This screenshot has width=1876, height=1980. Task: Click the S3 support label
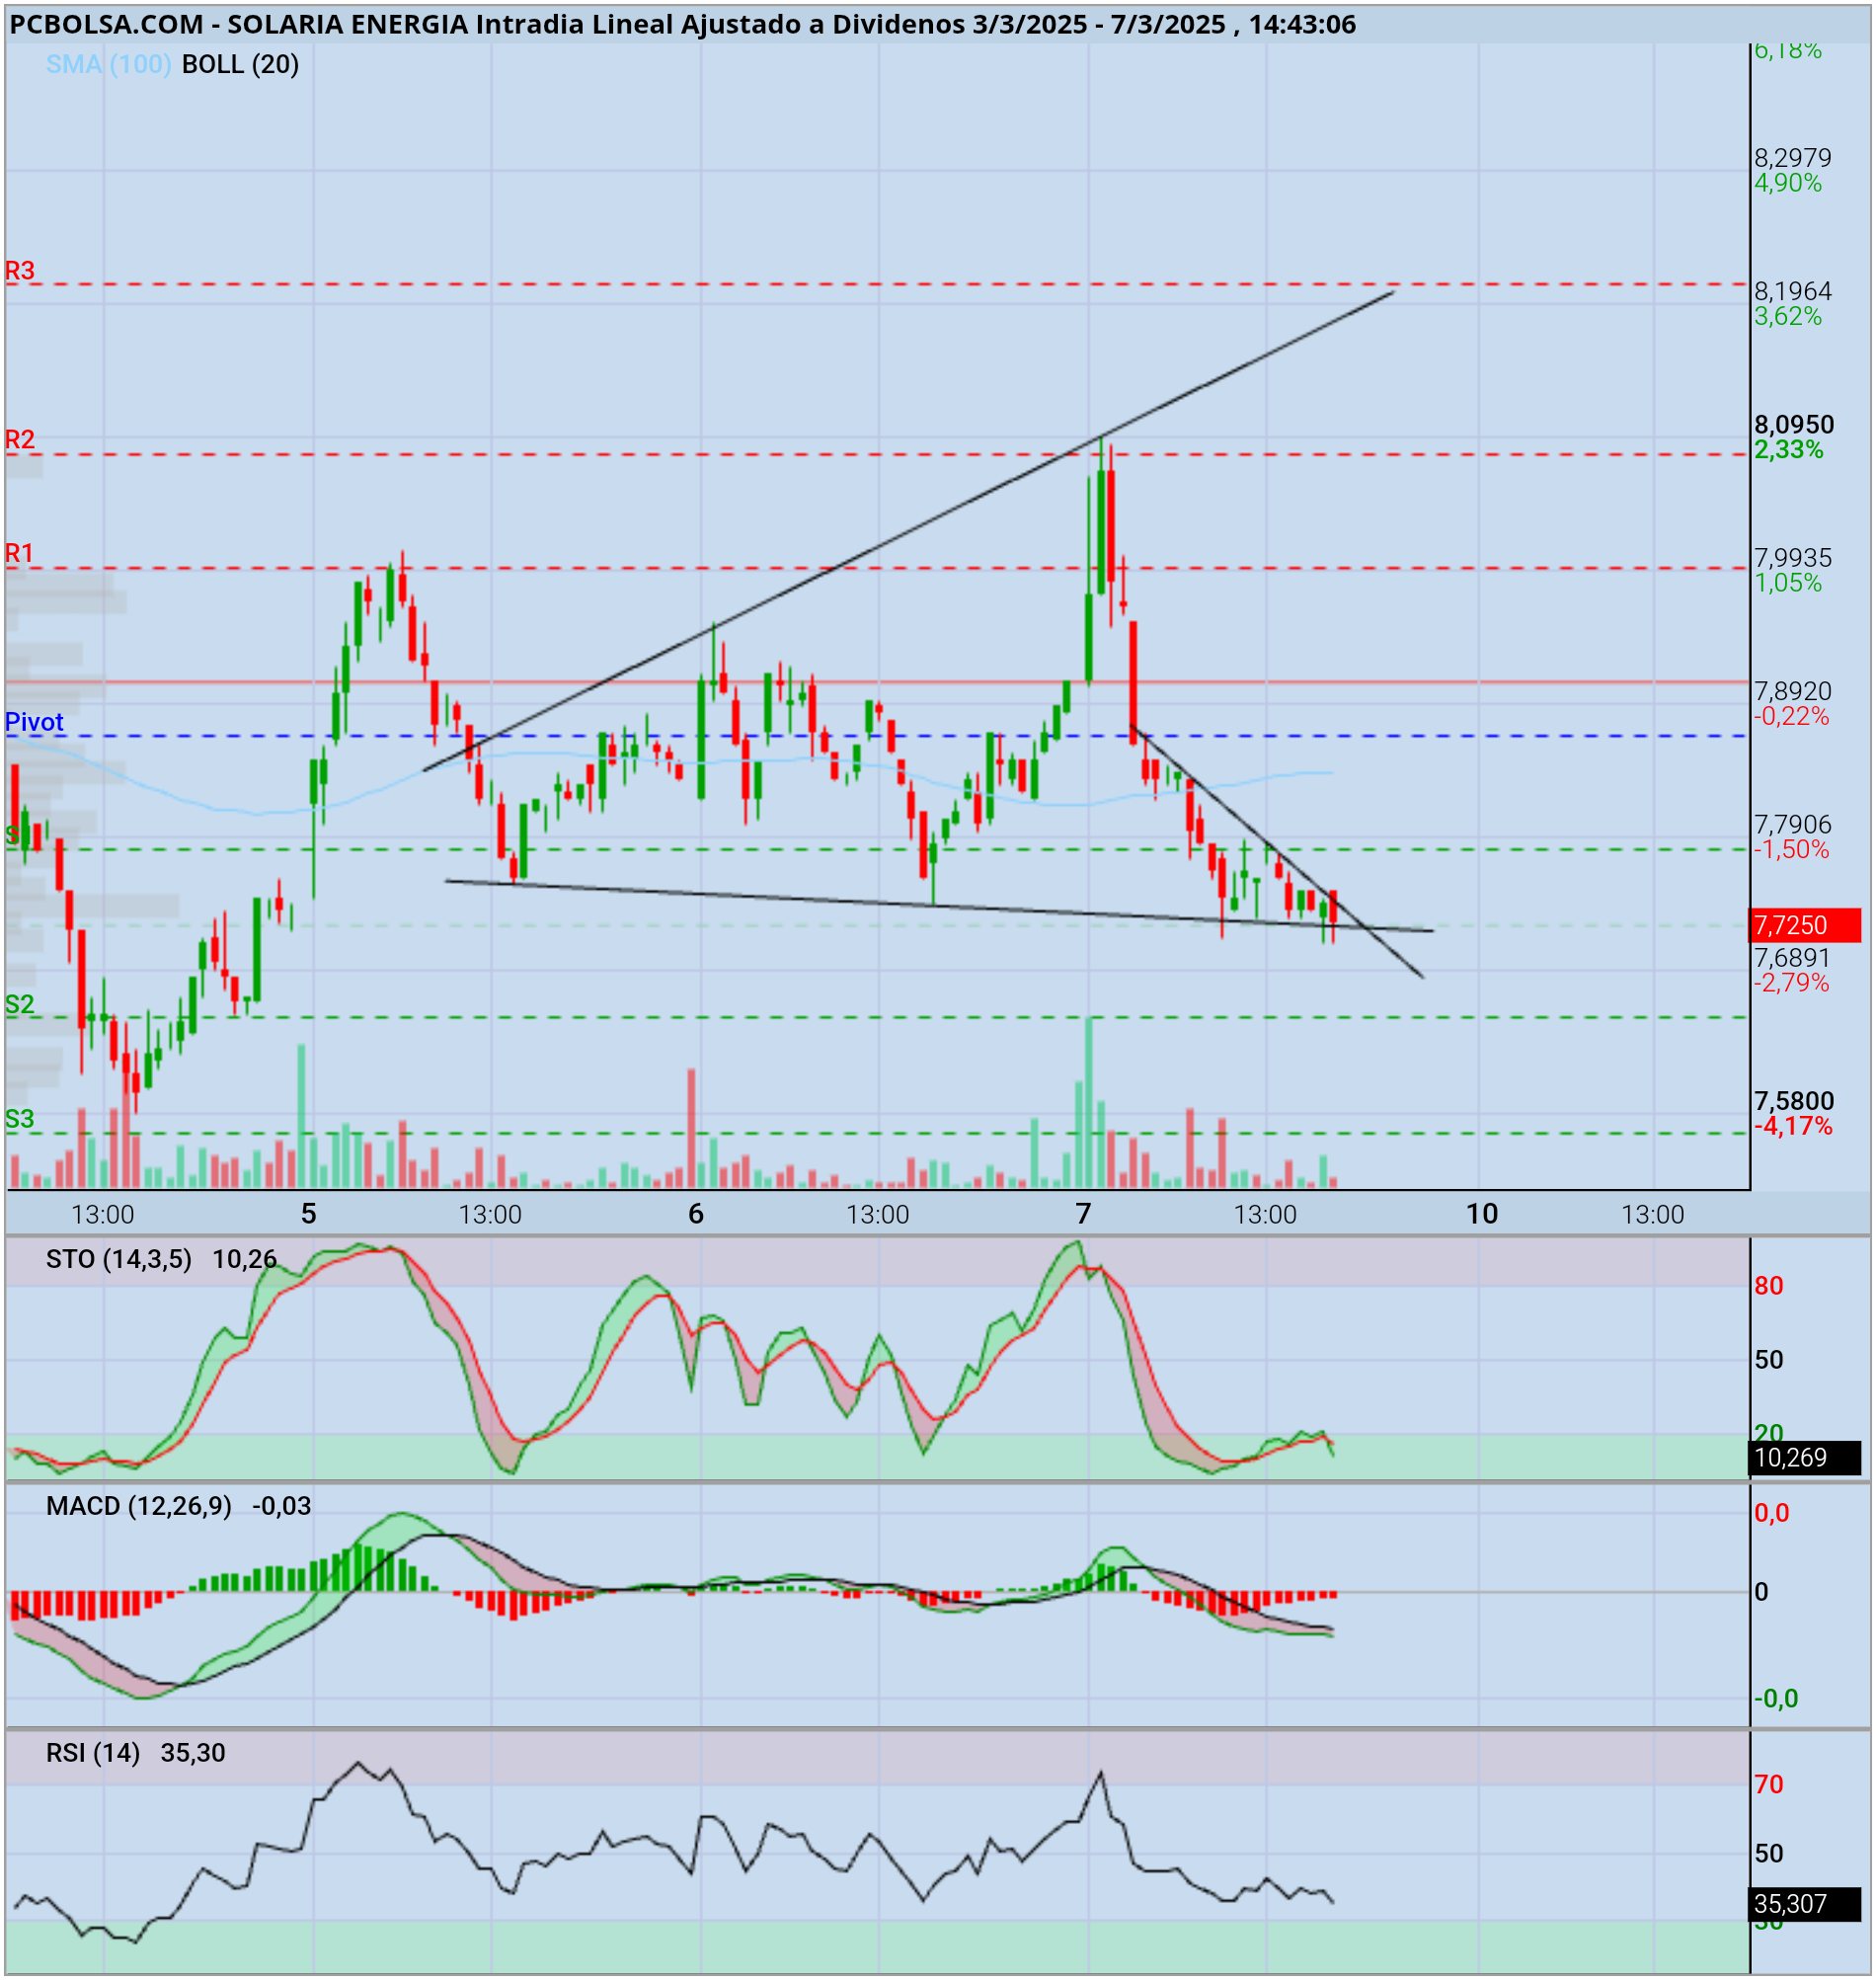click(x=19, y=1119)
